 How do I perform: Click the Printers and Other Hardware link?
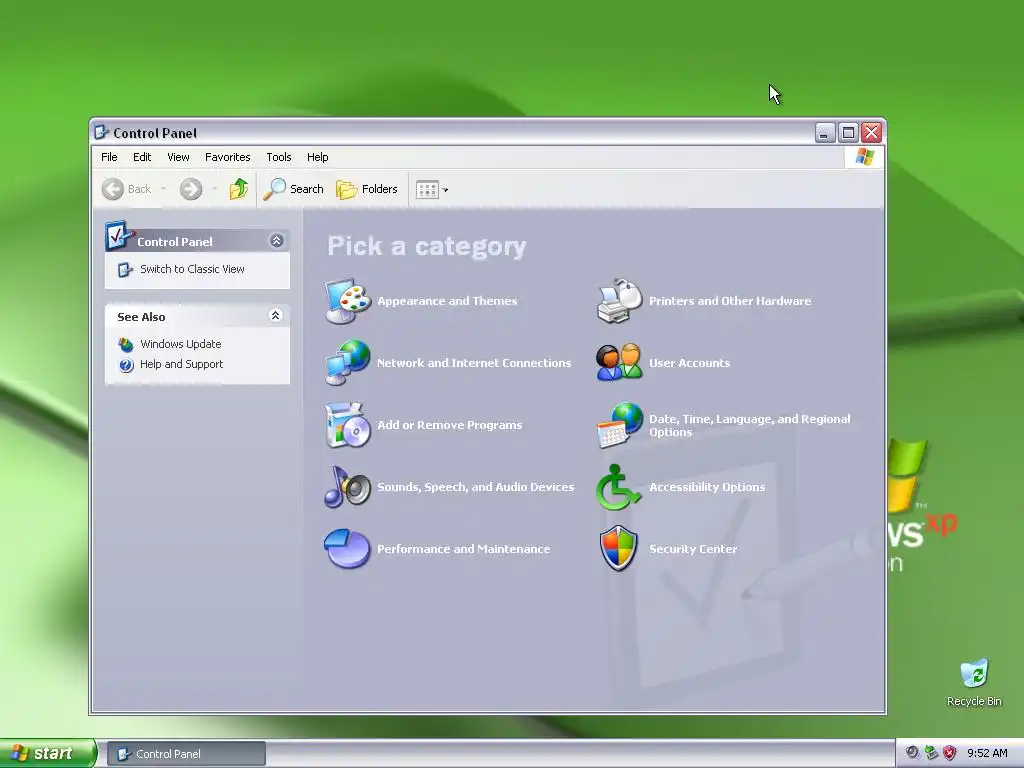click(730, 301)
